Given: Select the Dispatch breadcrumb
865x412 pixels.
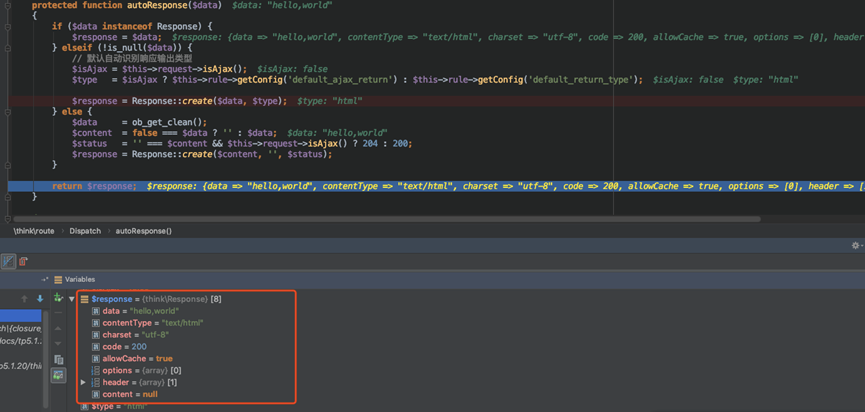Looking at the screenshot, I should pos(85,231).
